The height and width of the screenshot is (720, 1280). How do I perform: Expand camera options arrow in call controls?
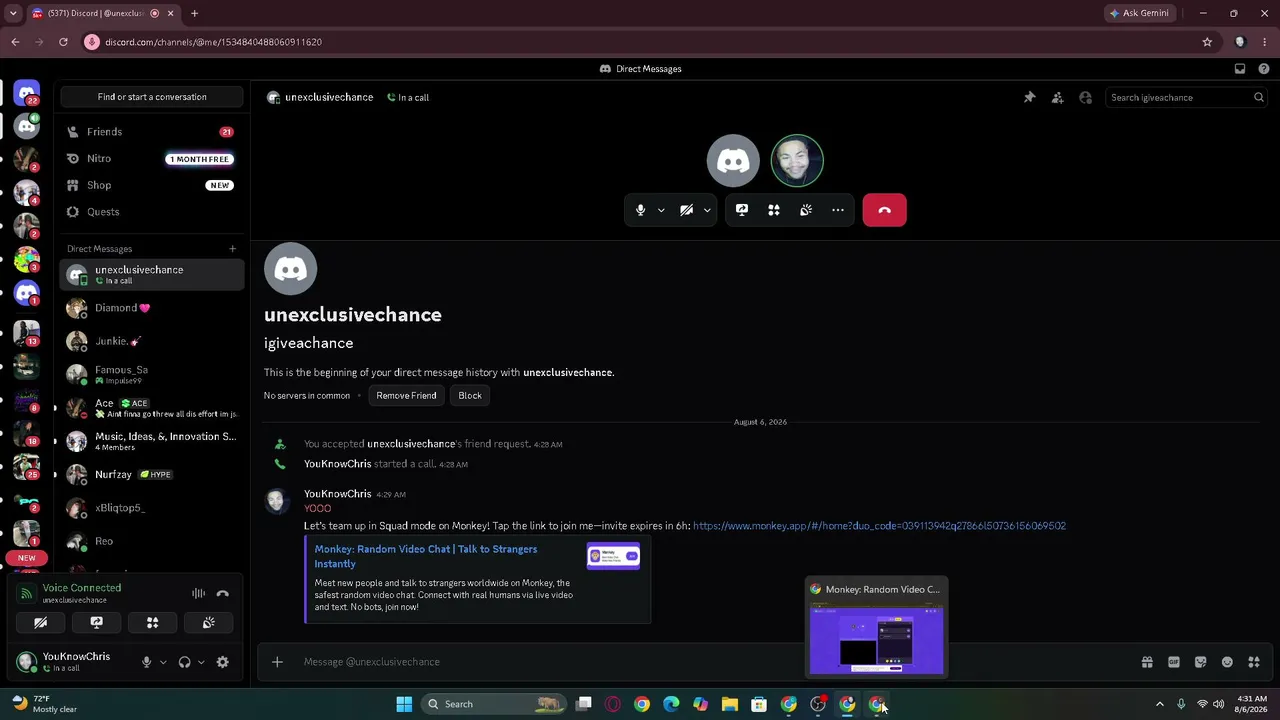[x=707, y=210]
